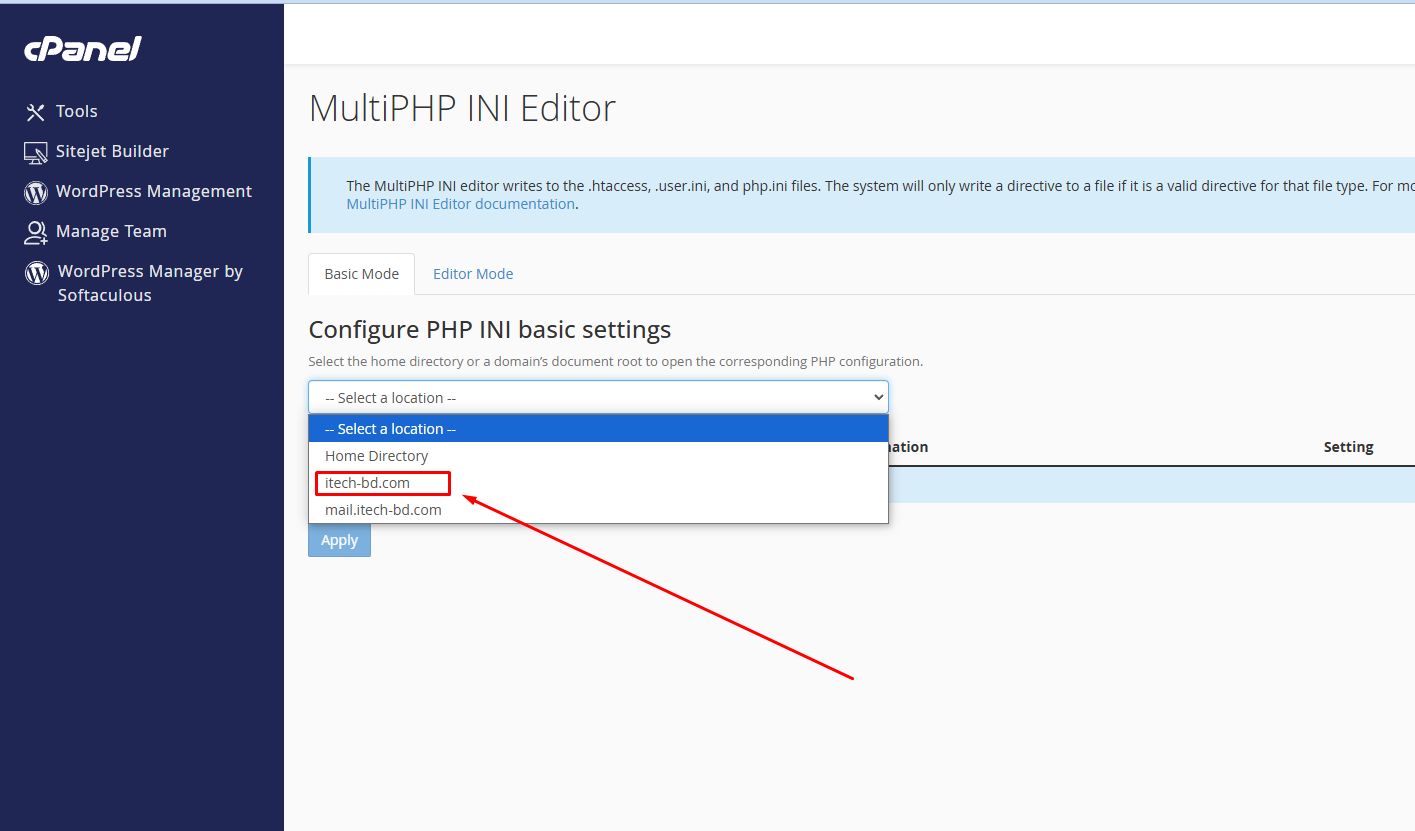Open Manage Team page
The width and height of the screenshot is (1415, 831).
click(111, 231)
